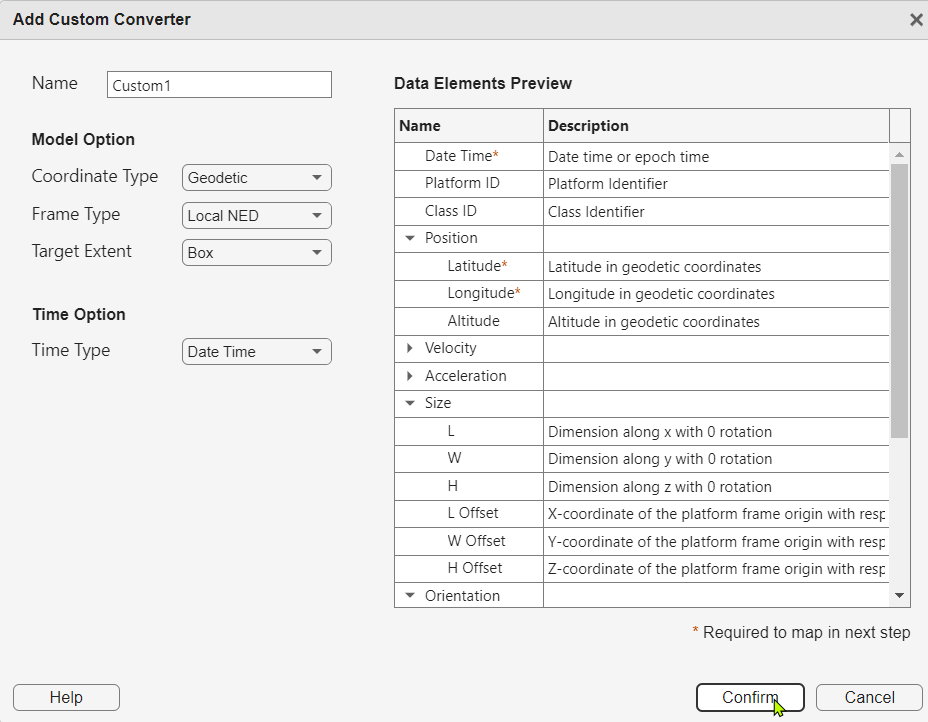Click the Confirm button
This screenshot has height=722, width=928.
pos(750,697)
